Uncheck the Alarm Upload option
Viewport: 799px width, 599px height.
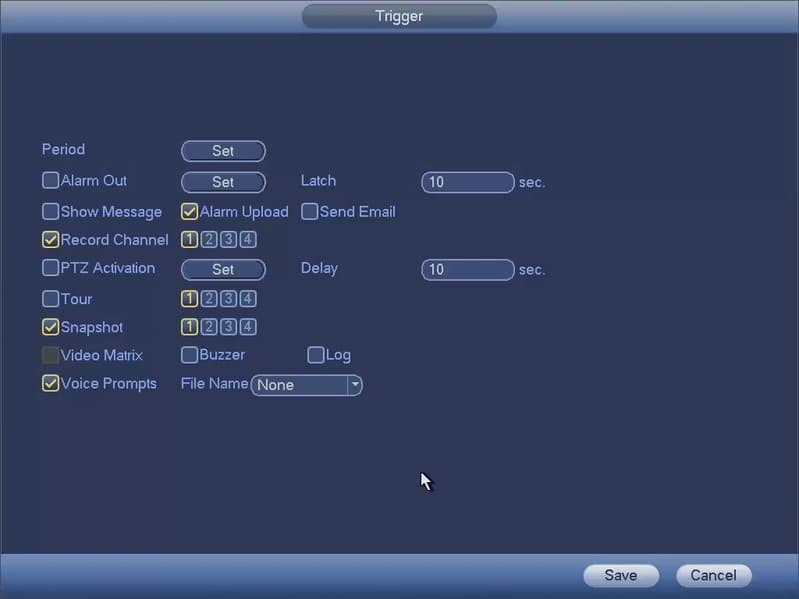190,211
